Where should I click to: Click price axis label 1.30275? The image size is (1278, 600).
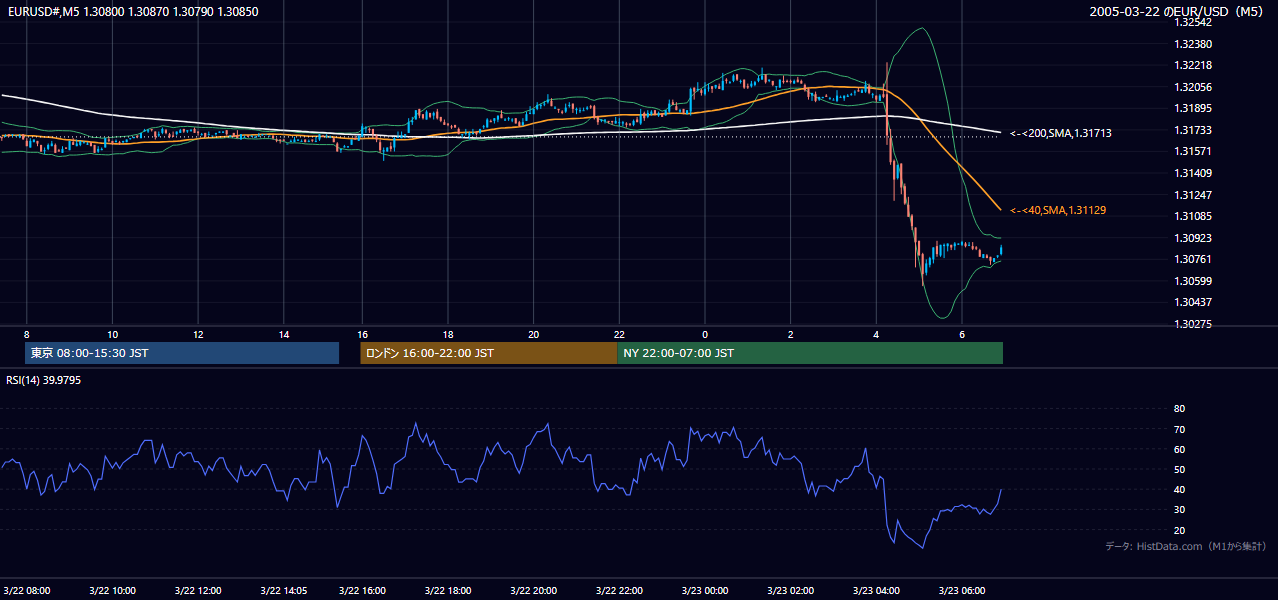tap(1193, 324)
